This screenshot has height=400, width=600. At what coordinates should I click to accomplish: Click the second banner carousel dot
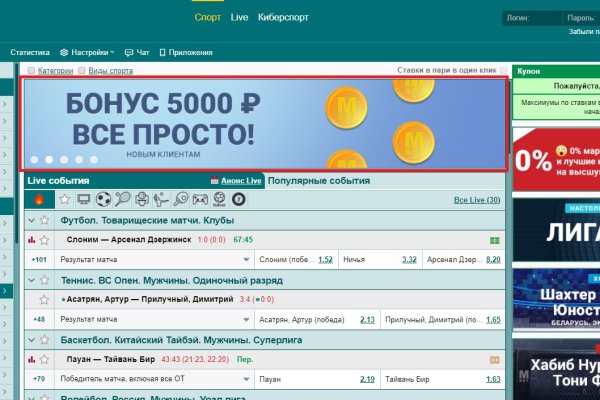(49, 159)
